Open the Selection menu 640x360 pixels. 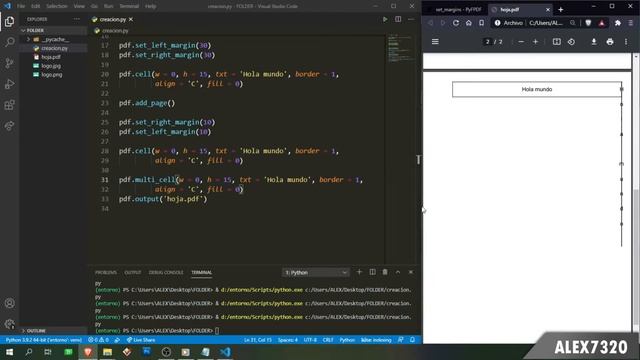[x=56, y=6]
